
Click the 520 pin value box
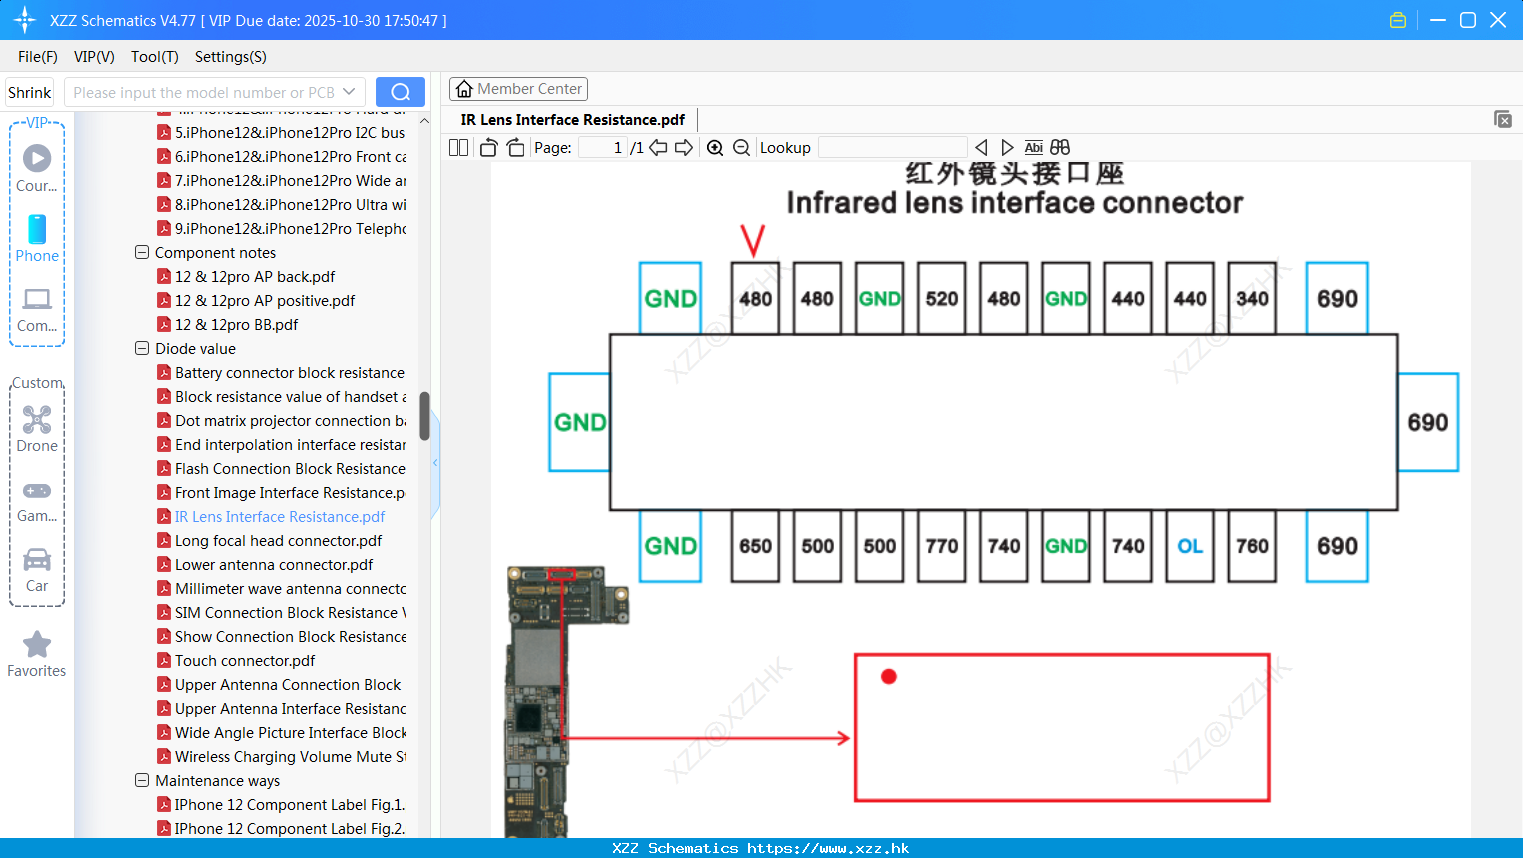coord(941,298)
